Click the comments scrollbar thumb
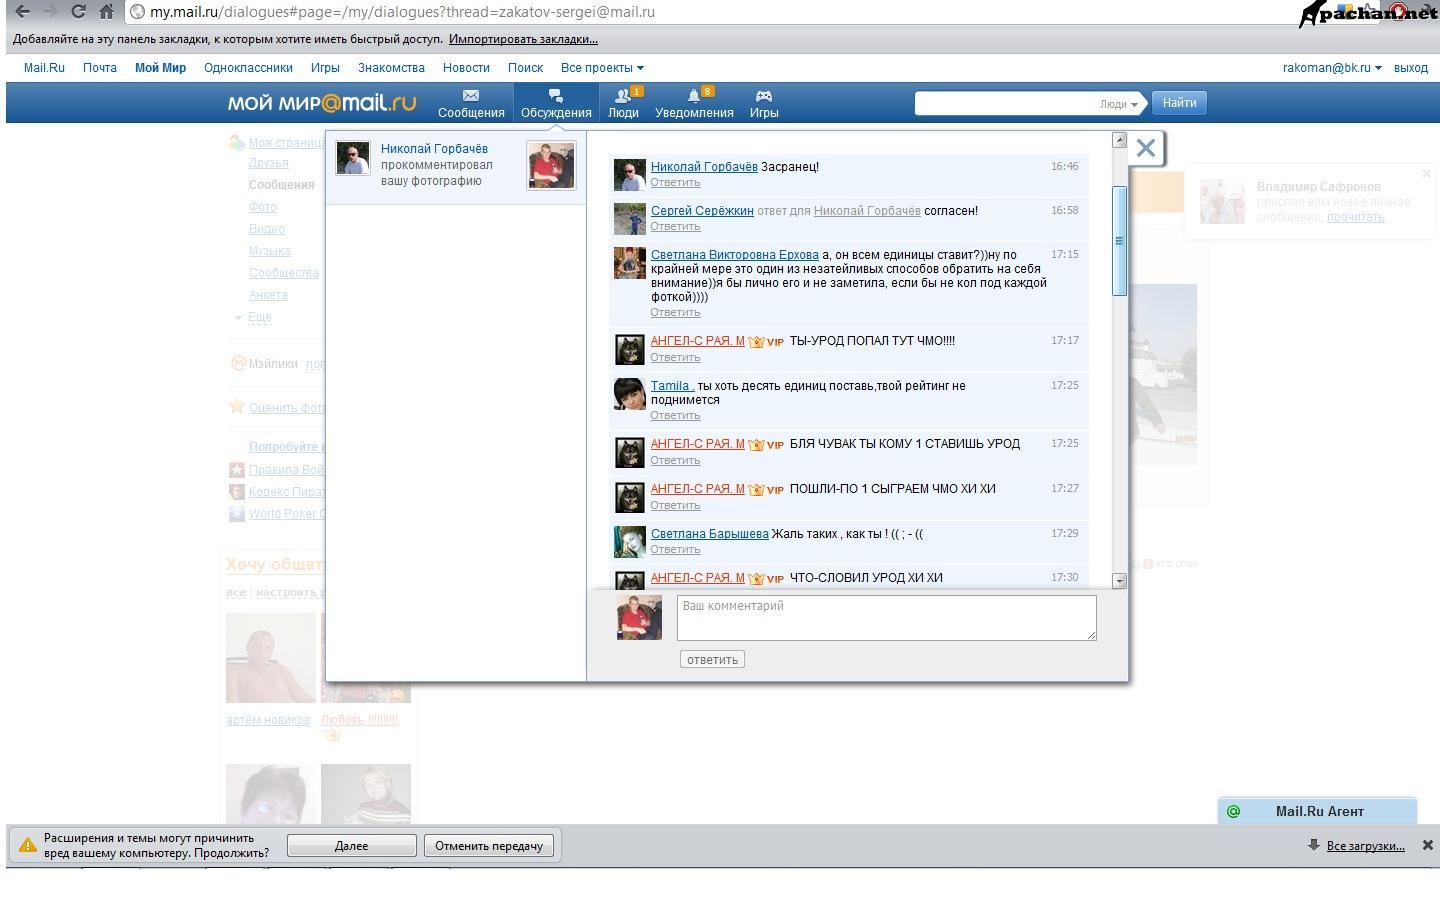 (1119, 241)
